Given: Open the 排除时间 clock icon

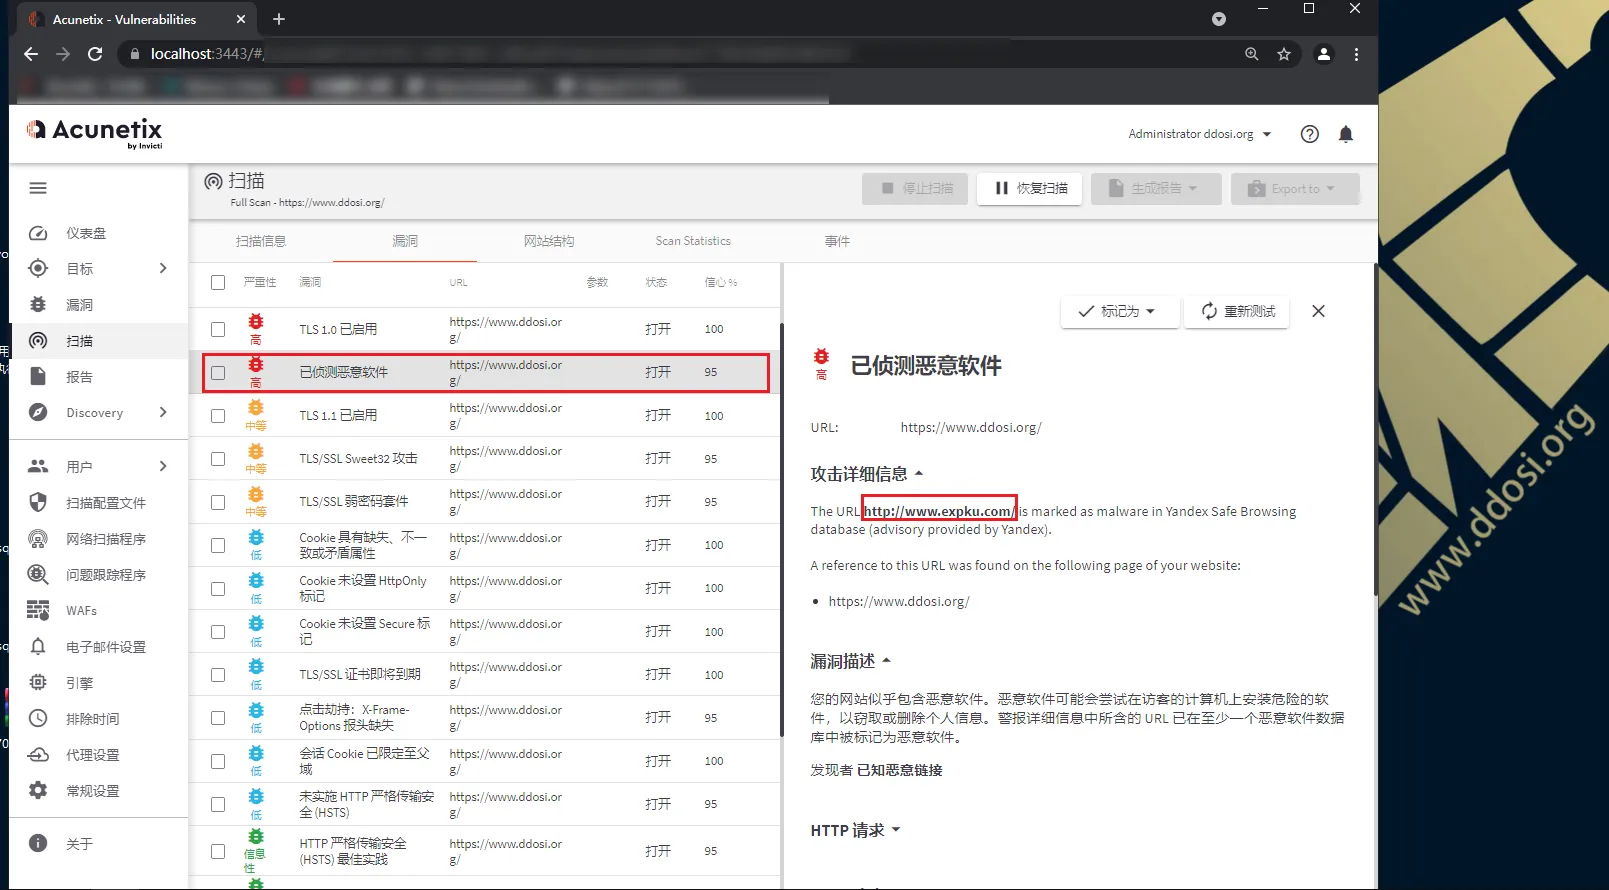Looking at the screenshot, I should (x=38, y=718).
